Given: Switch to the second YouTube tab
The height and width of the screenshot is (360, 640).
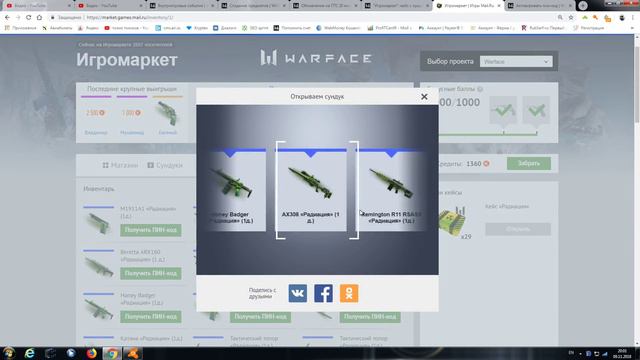Looking at the screenshot, I should [x=109, y=5].
